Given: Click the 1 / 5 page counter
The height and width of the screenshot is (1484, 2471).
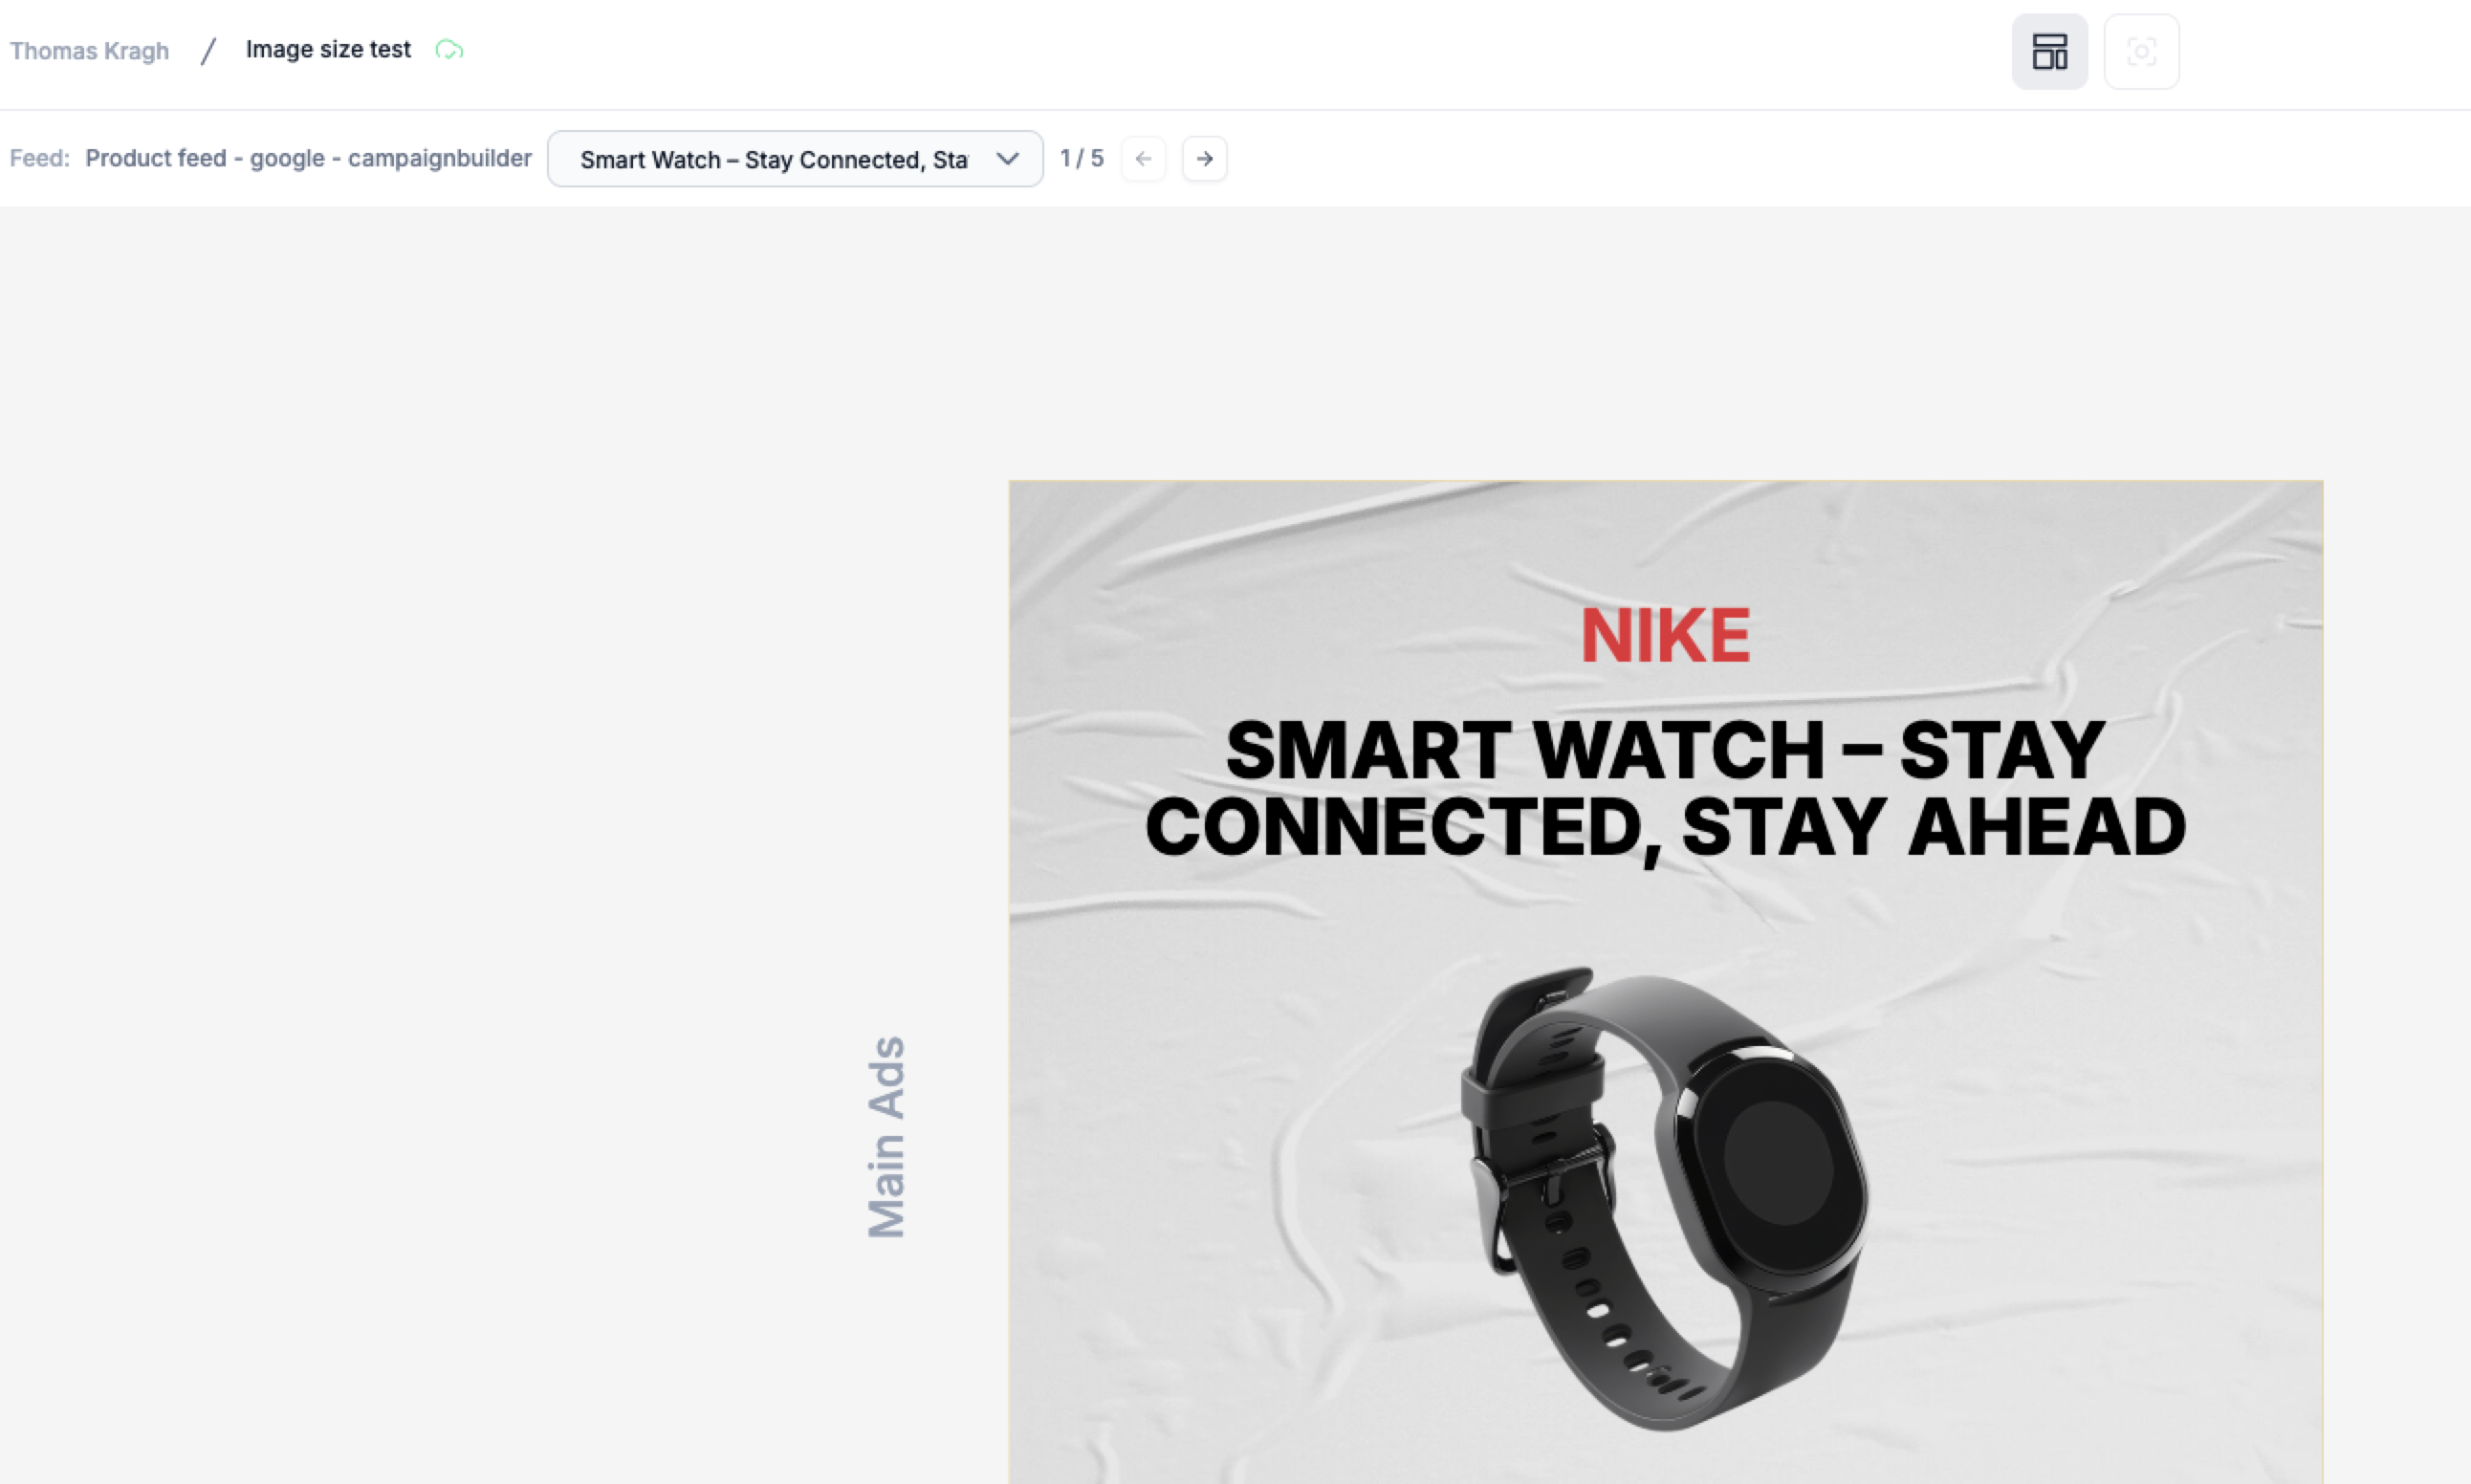Looking at the screenshot, I should point(1081,159).
